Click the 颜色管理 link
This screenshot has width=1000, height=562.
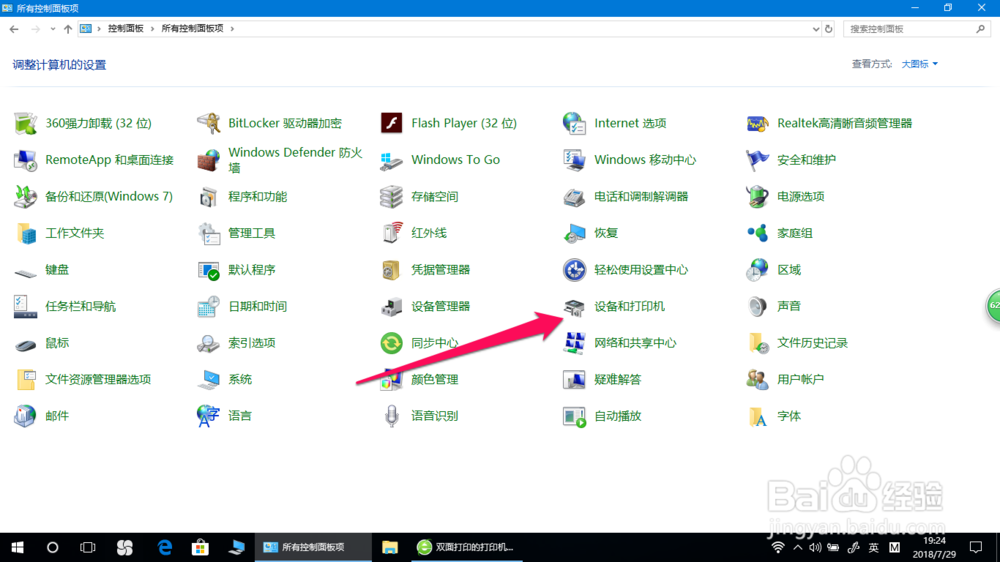click(435, 380)
